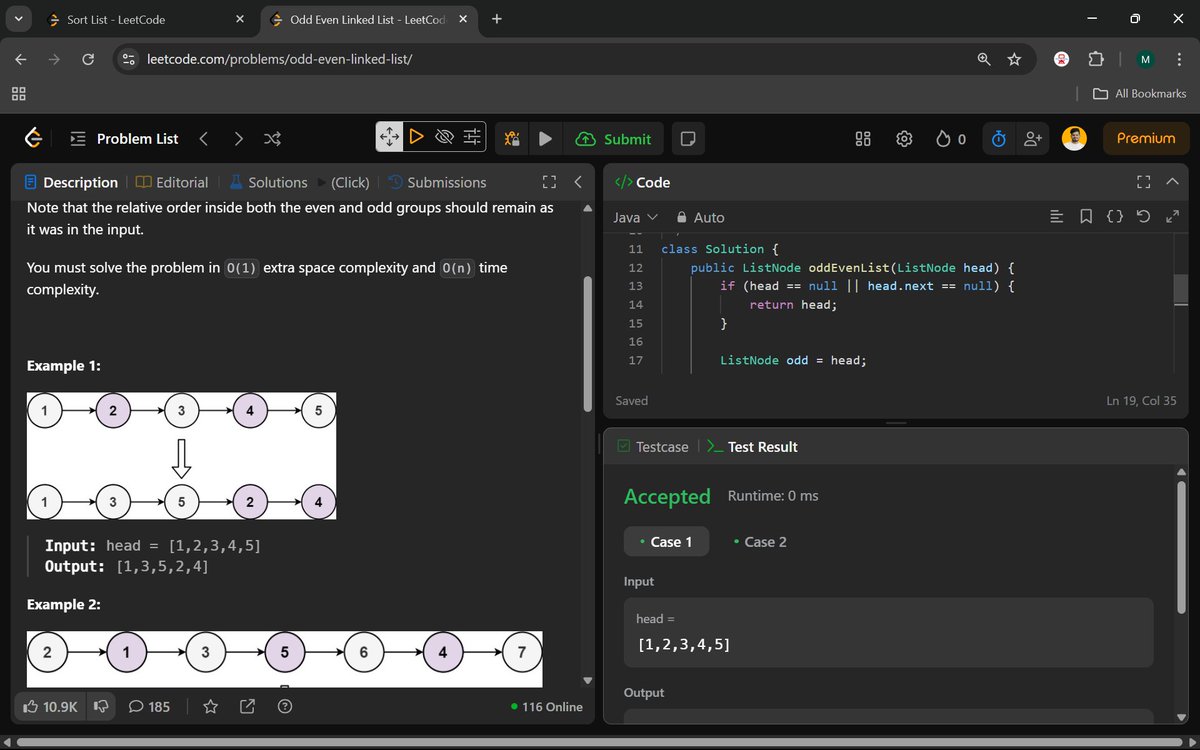Image resolution: width=1200 pixels, height=750 pixels.
Task: Select the move cursor tool icon
Action: [x=390, y=137]
